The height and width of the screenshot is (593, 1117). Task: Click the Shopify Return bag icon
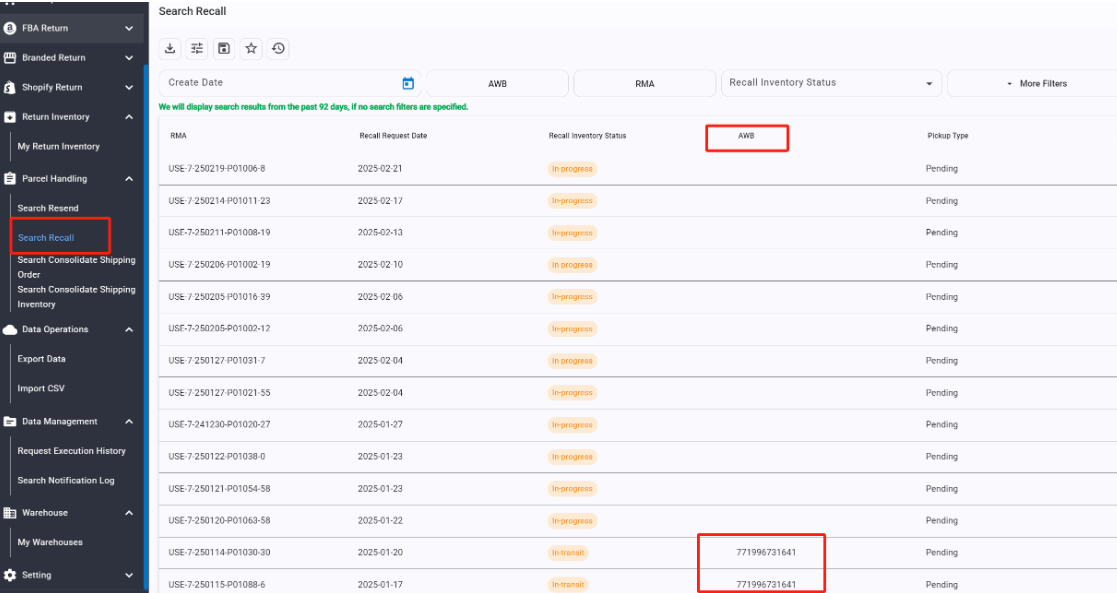coord(10,87)
